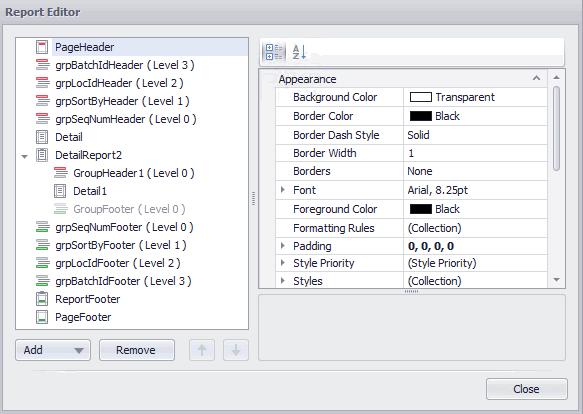583x414 pixels.
Task: Expand the Font property
Action: [x=283, y=190]
